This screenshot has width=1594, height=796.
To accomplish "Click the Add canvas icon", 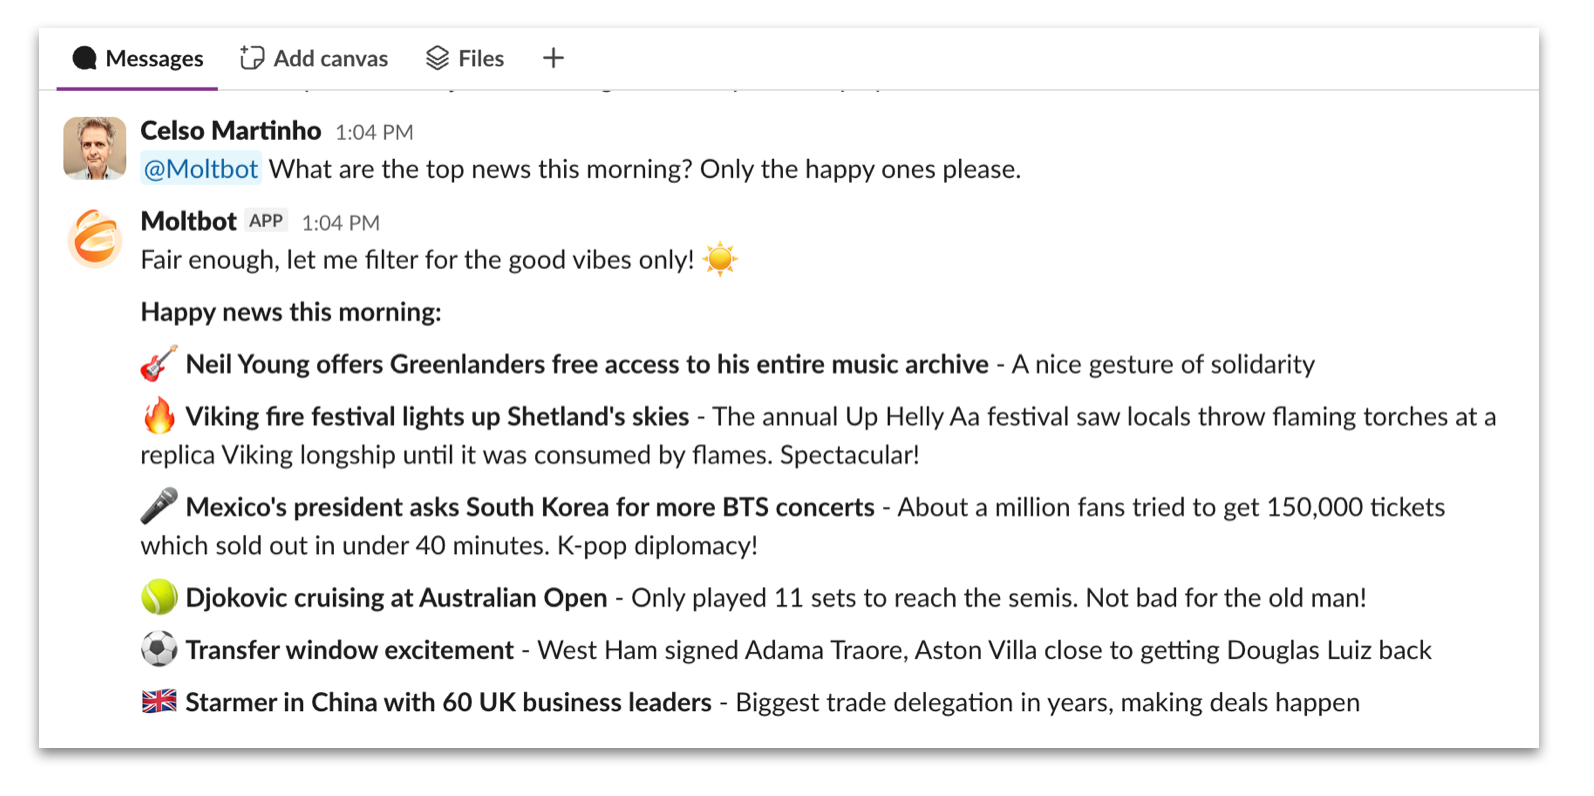I will click(x=252, y=59).
